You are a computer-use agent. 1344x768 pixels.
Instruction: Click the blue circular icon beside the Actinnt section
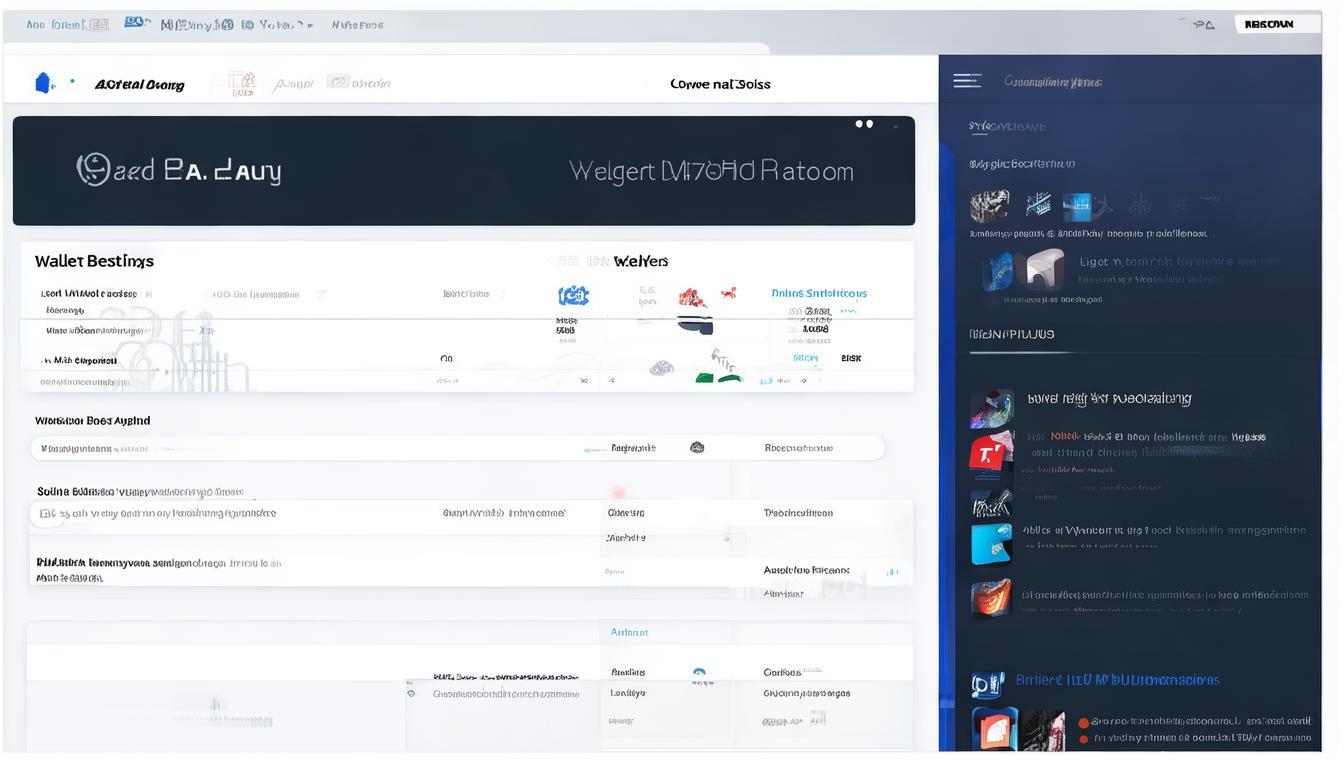click(699, 674)
